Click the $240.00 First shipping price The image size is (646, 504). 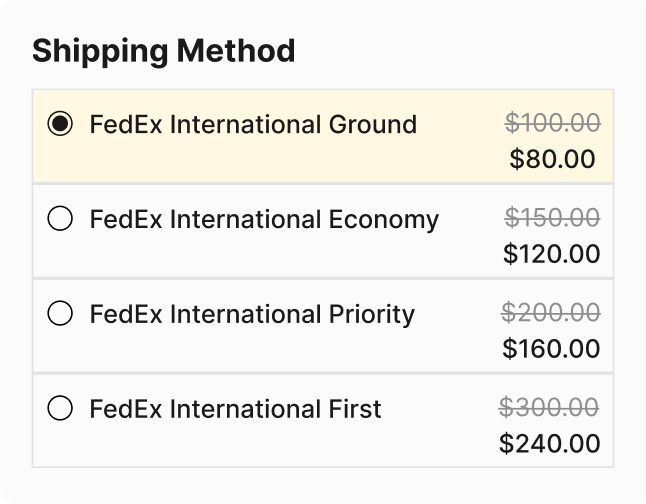pyautogui.click(x=550, y=444)
